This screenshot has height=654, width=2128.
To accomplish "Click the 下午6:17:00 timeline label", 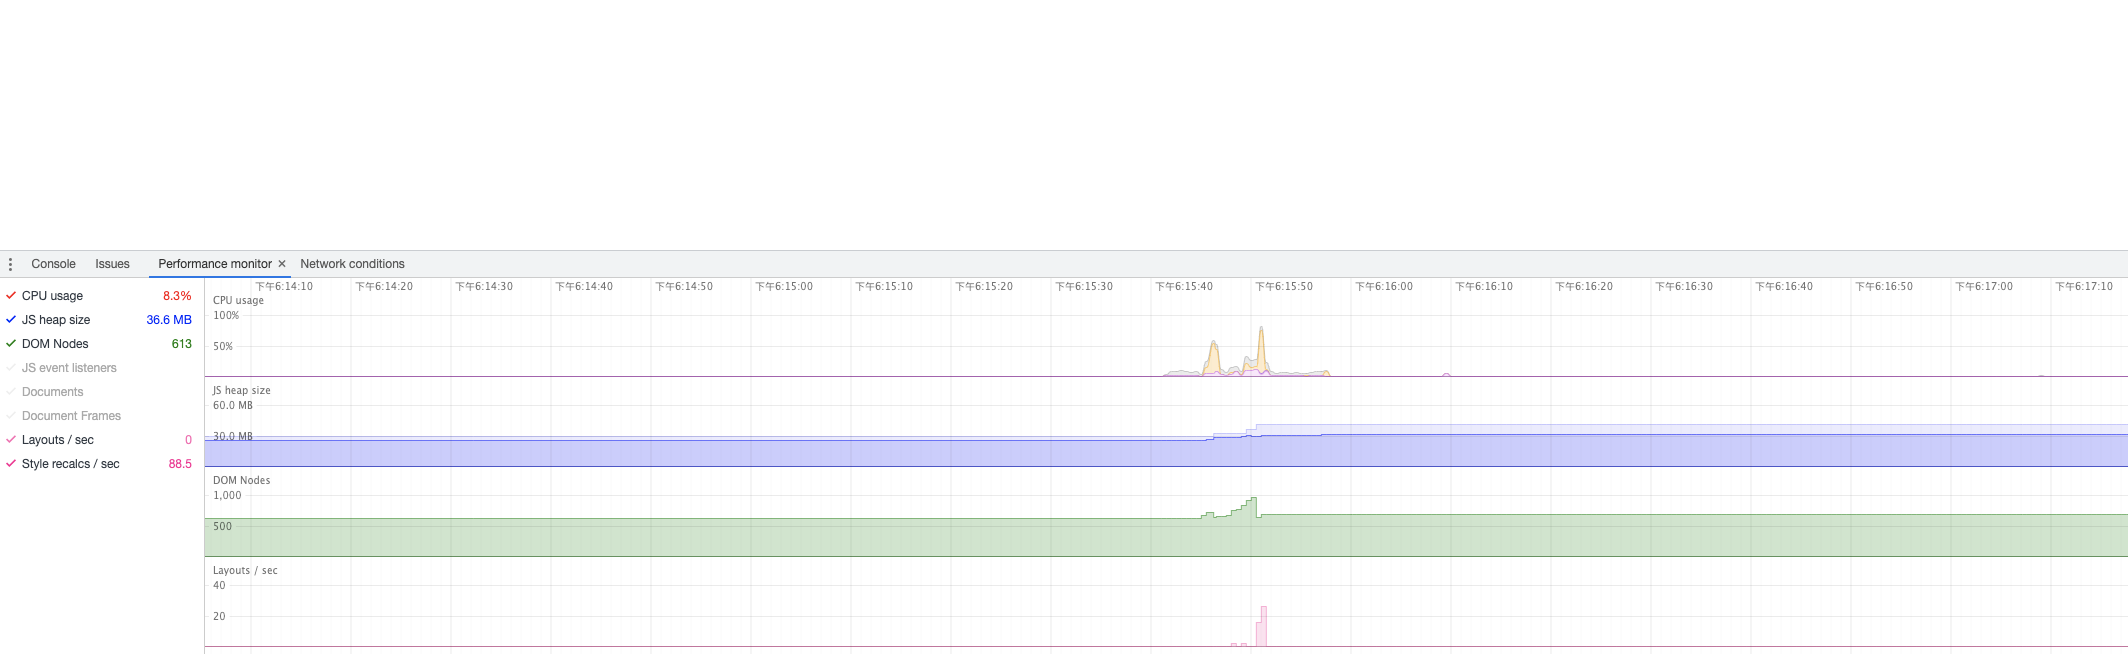I will click(1984, 286).
